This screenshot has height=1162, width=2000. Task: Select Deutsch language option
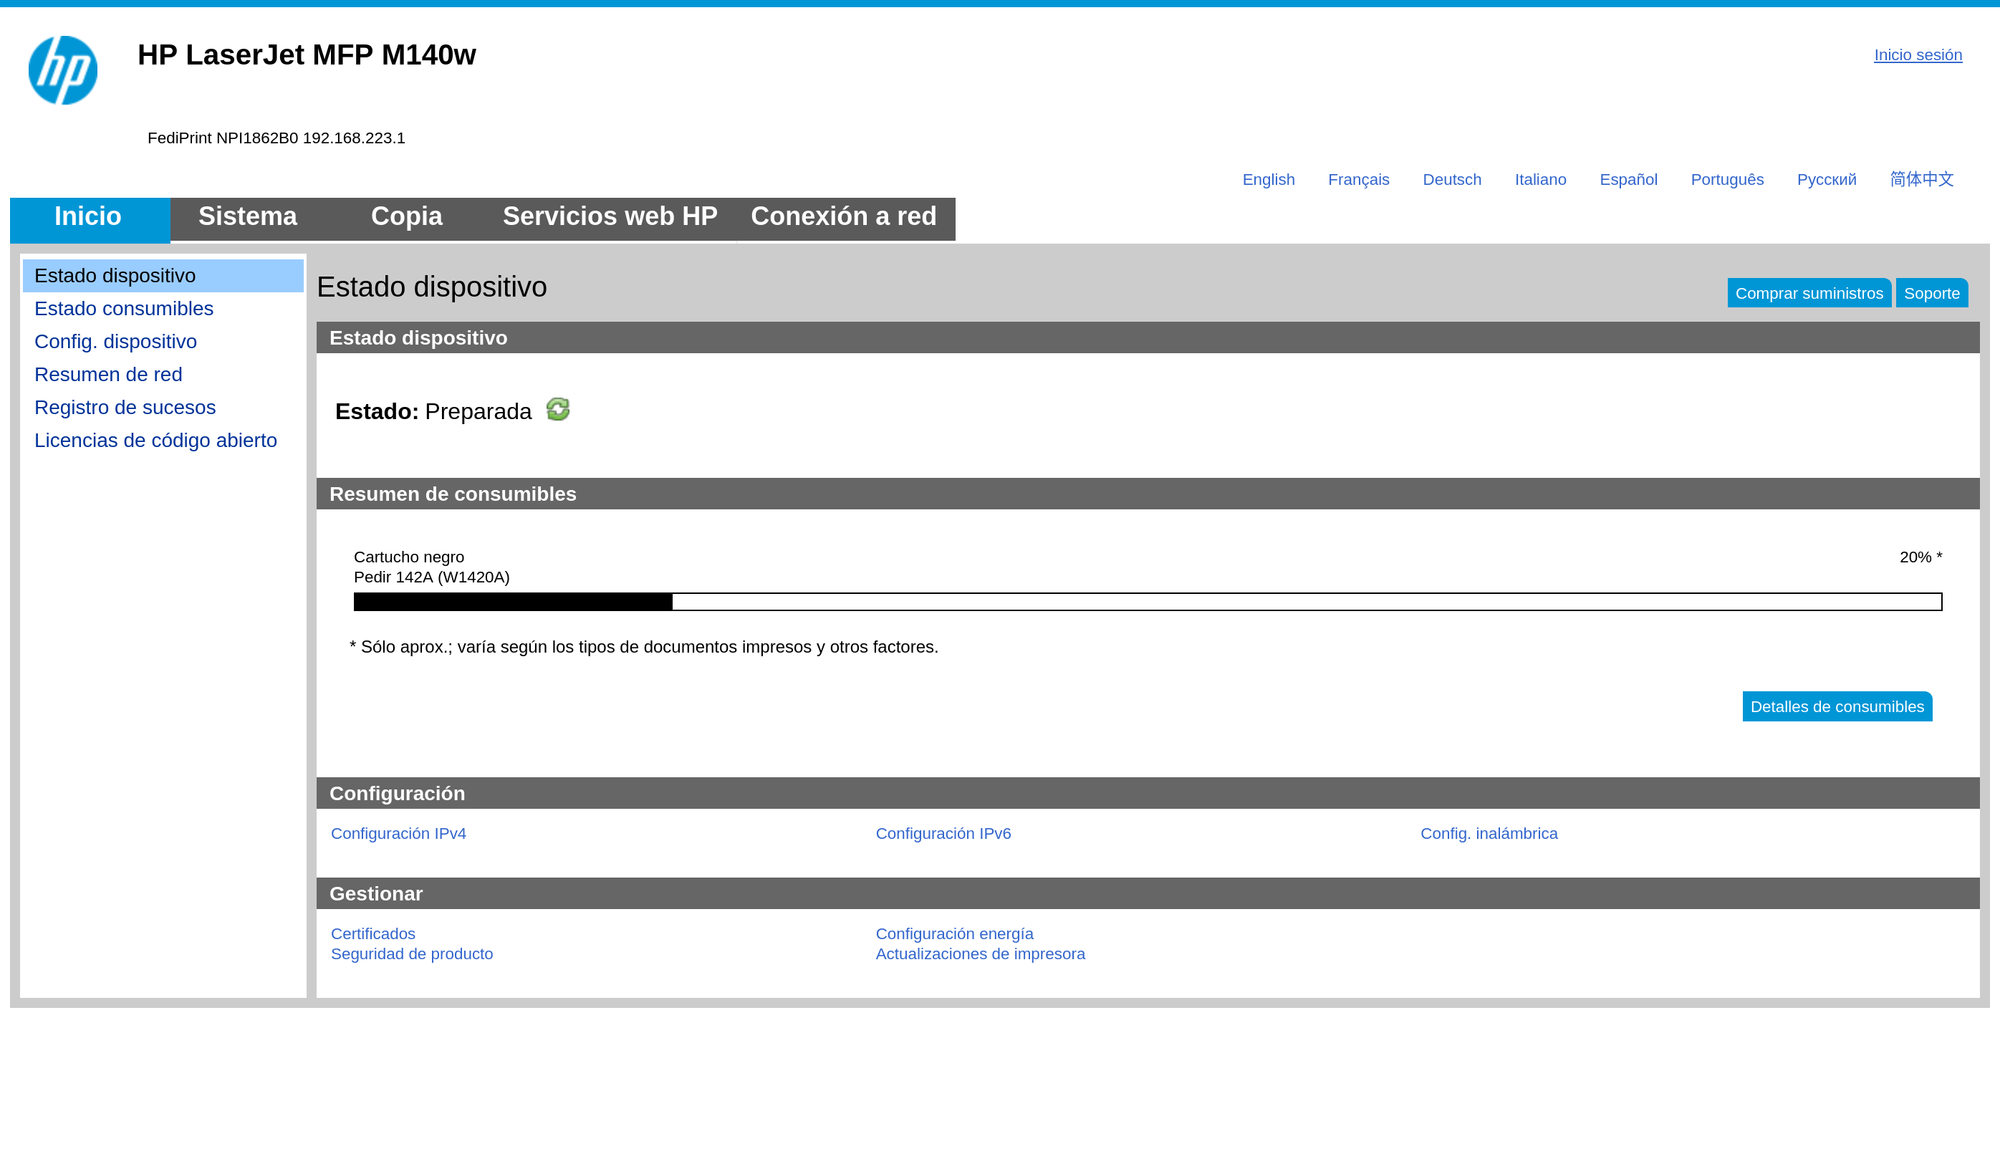[1451, 180]
